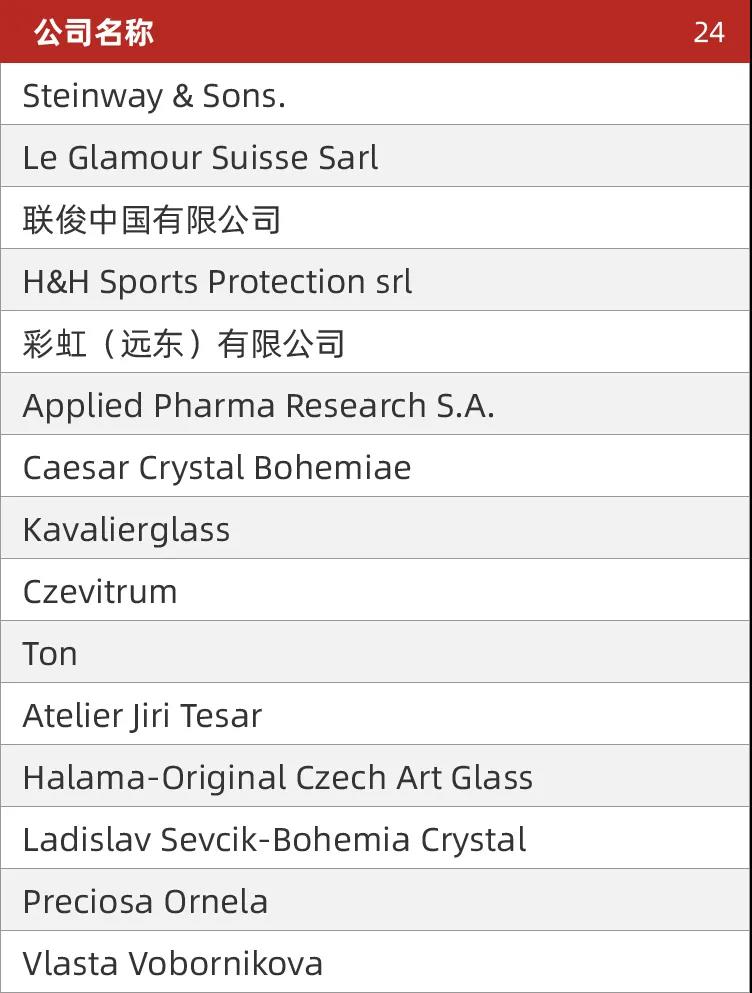Choose the Kavalierglass entry
Image resolution: width=752 pixels, height=993 pixels.
pyautogui.click(x=376, y=528)
